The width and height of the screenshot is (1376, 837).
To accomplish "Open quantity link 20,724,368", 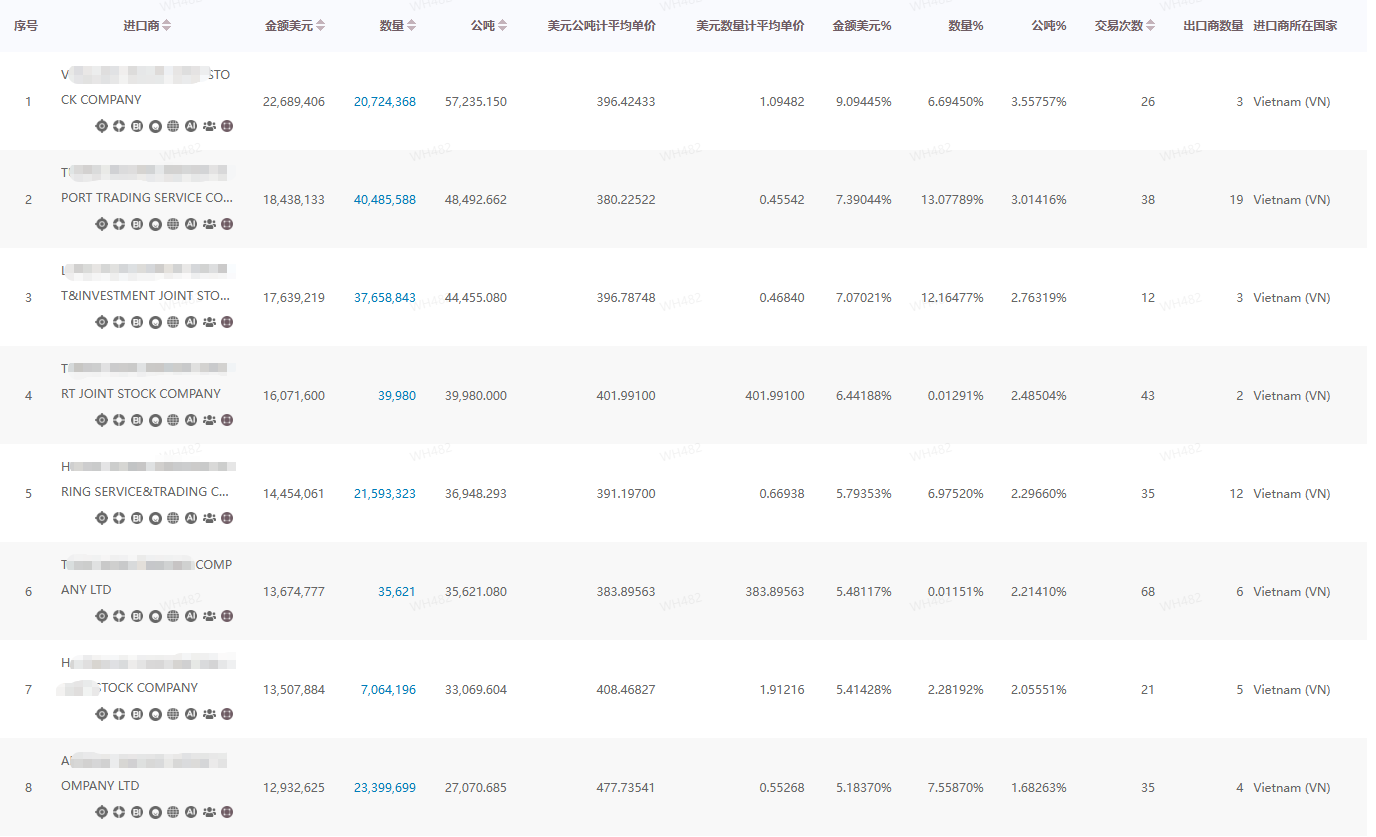I will click(384, 102).
